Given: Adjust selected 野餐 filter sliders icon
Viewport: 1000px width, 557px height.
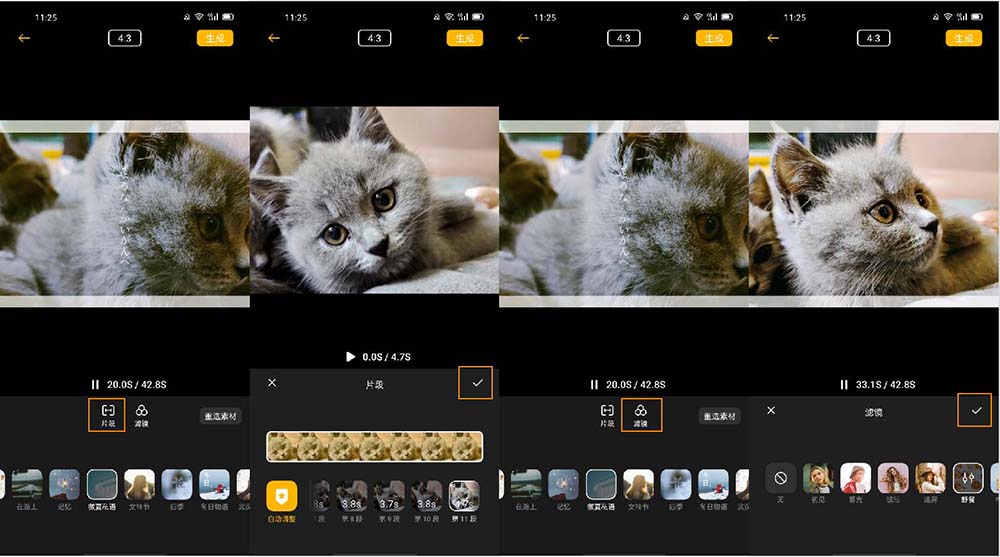Looking at the screenshot, I should pyautogui.click(x=968, y=478).
